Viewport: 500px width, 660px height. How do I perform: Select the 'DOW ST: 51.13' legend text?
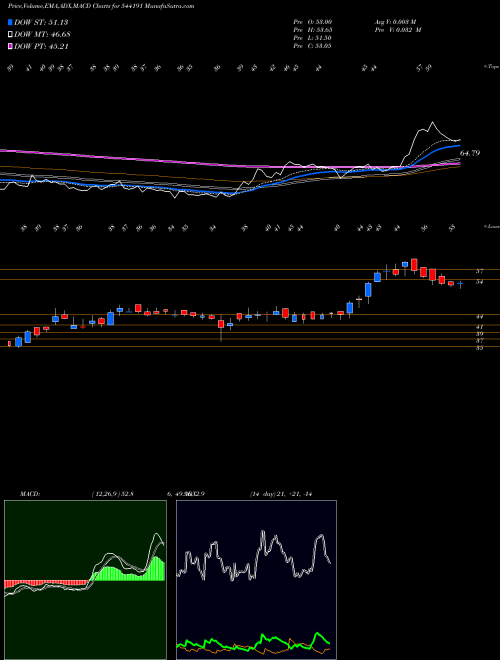[41, 22]
